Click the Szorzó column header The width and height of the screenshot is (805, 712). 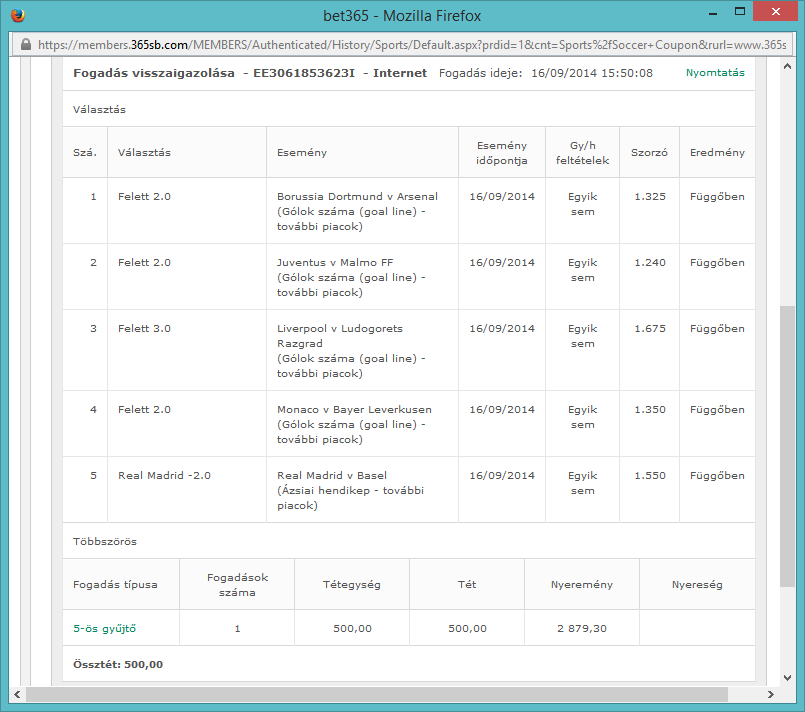pos(649,152)
